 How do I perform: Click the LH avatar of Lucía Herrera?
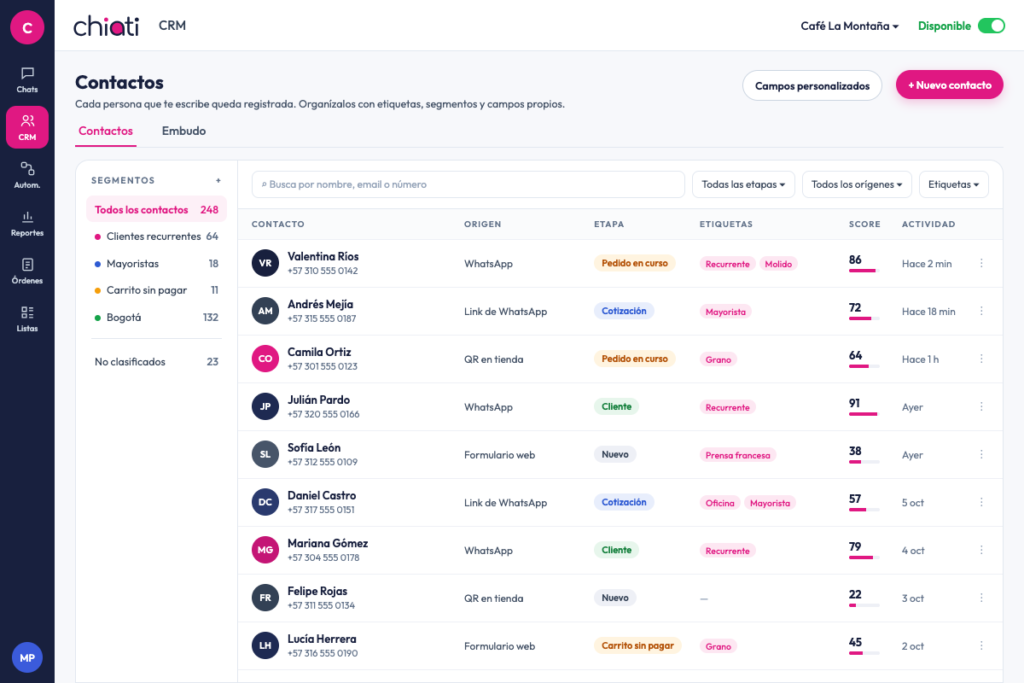point(265,645)
